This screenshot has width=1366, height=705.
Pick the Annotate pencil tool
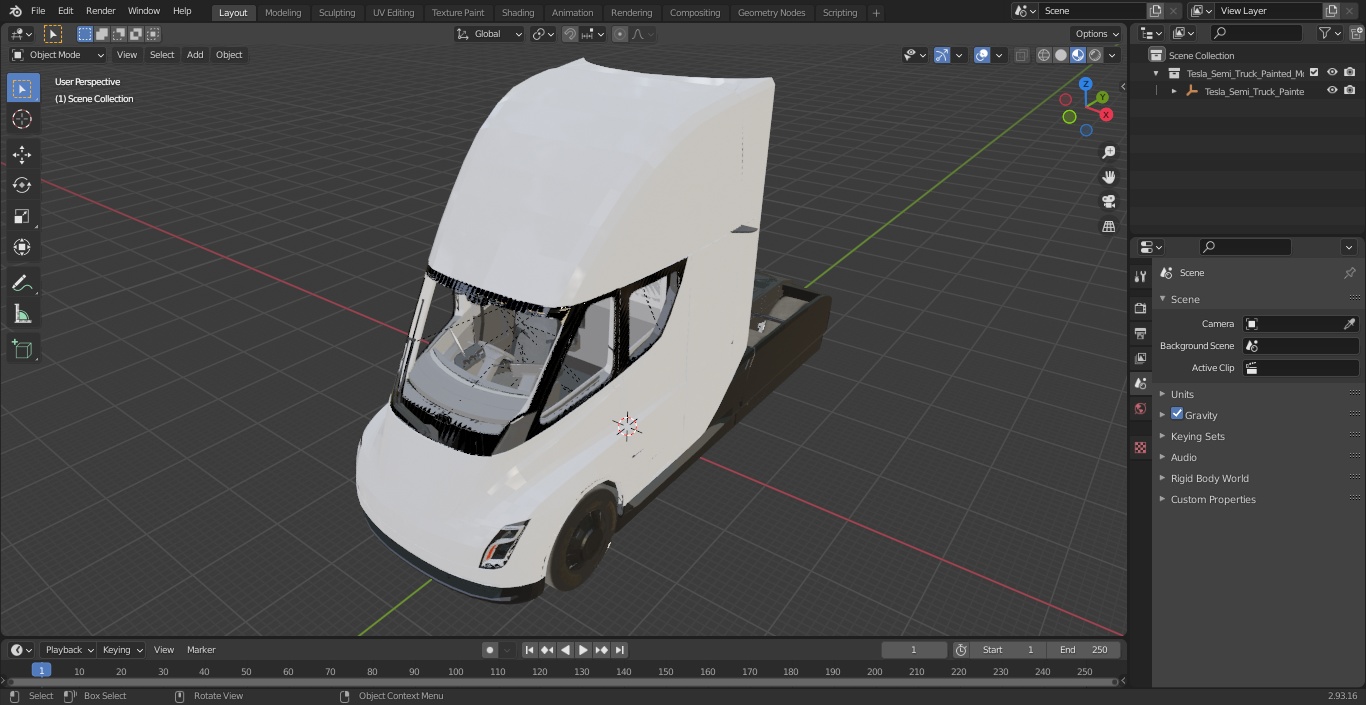coord(22,283)
